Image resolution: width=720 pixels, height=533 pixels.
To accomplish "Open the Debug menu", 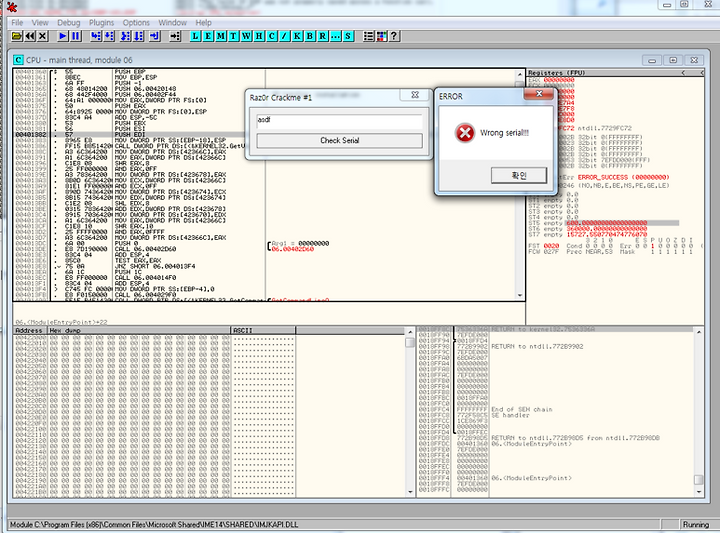I will (x=68, y=22).
